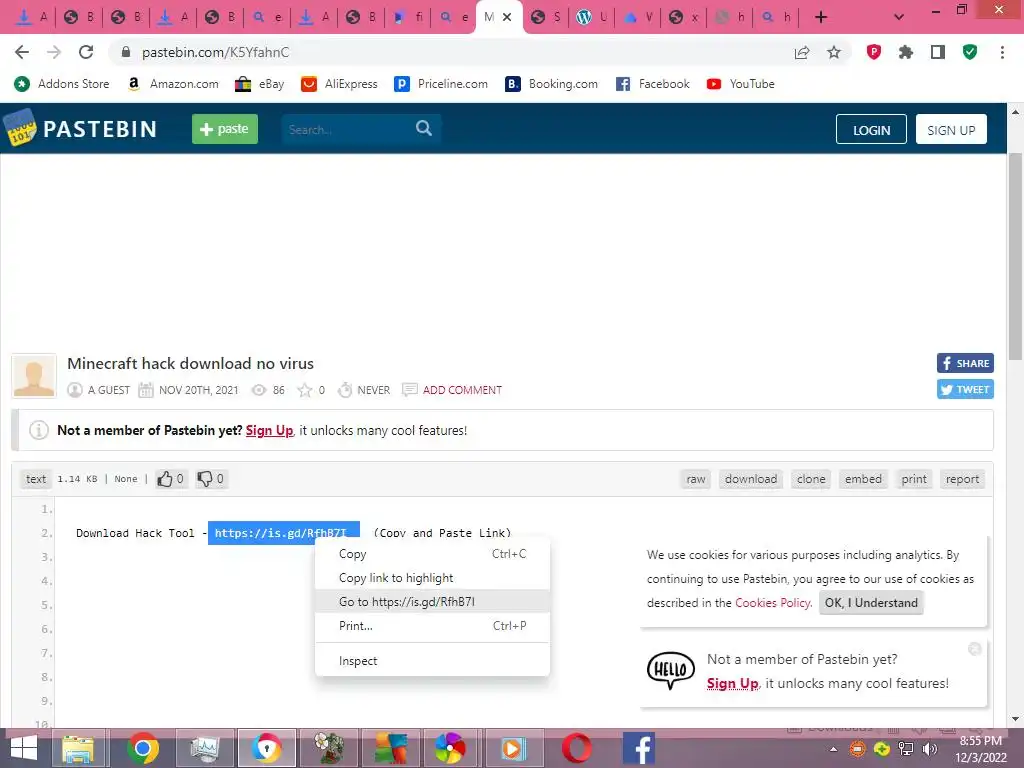Report this paste
This screenshot has width=1024, height=768.
pyautogui.click(x=963, y=479)
